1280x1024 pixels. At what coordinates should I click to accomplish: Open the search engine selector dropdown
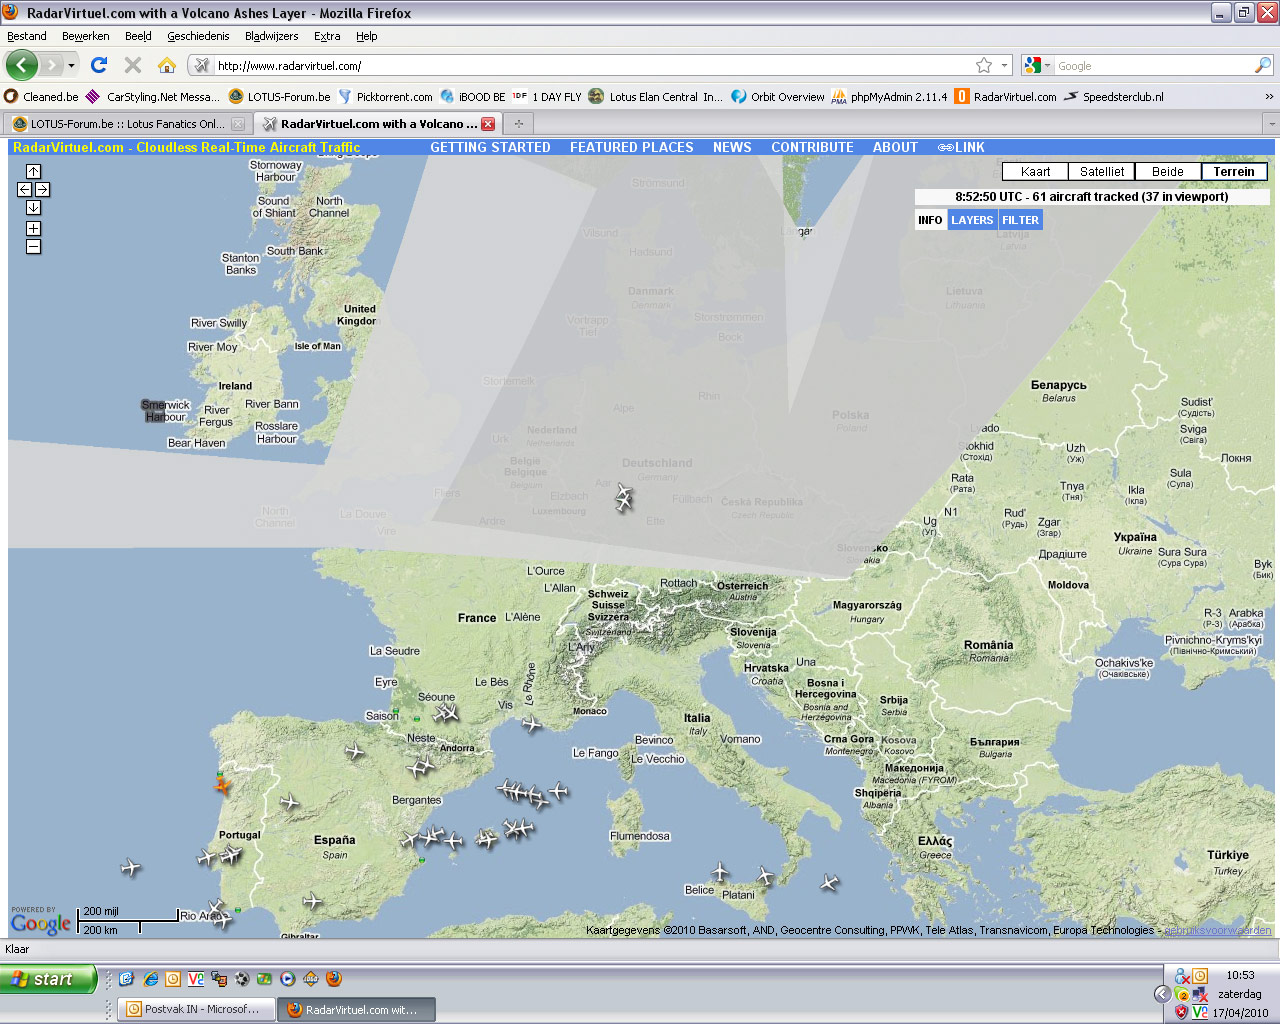coord(1037,65)
